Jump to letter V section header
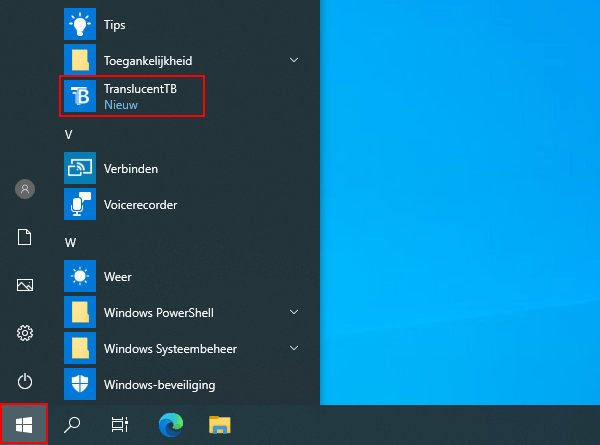 click(x=68, y=135)
